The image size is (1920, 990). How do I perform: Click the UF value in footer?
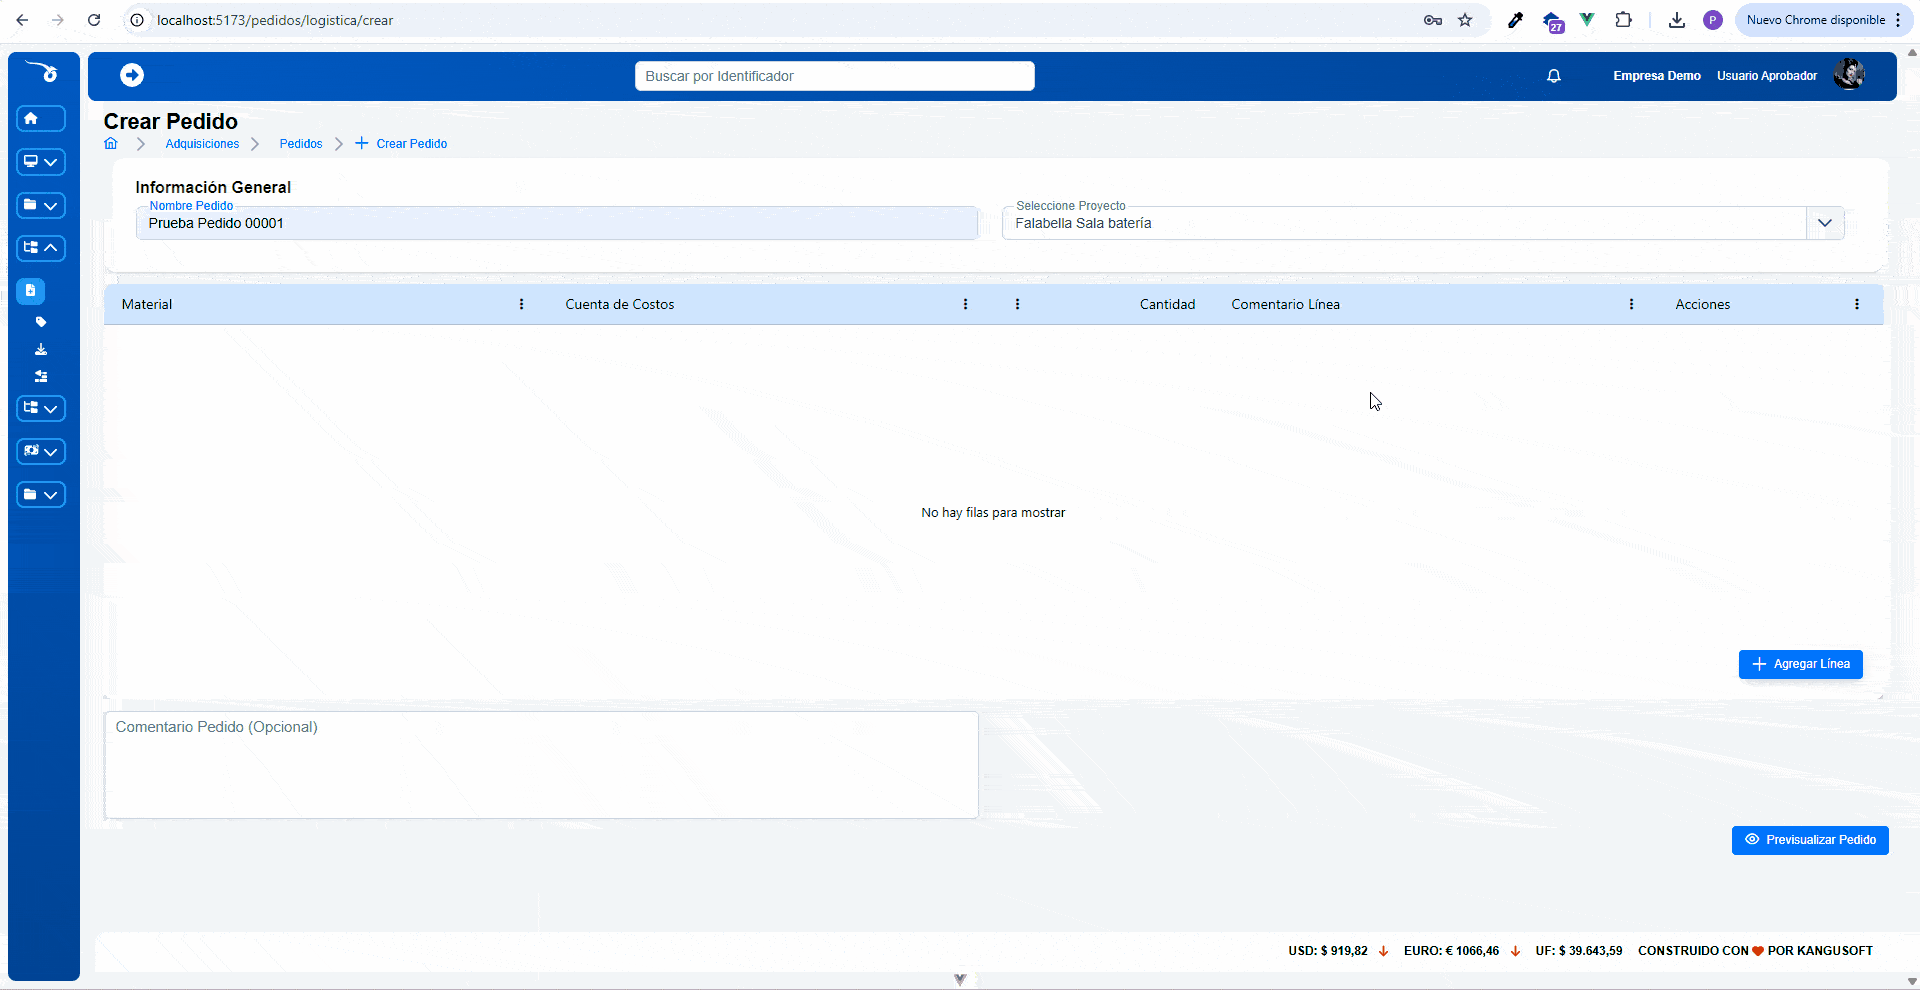point(1579,951)
